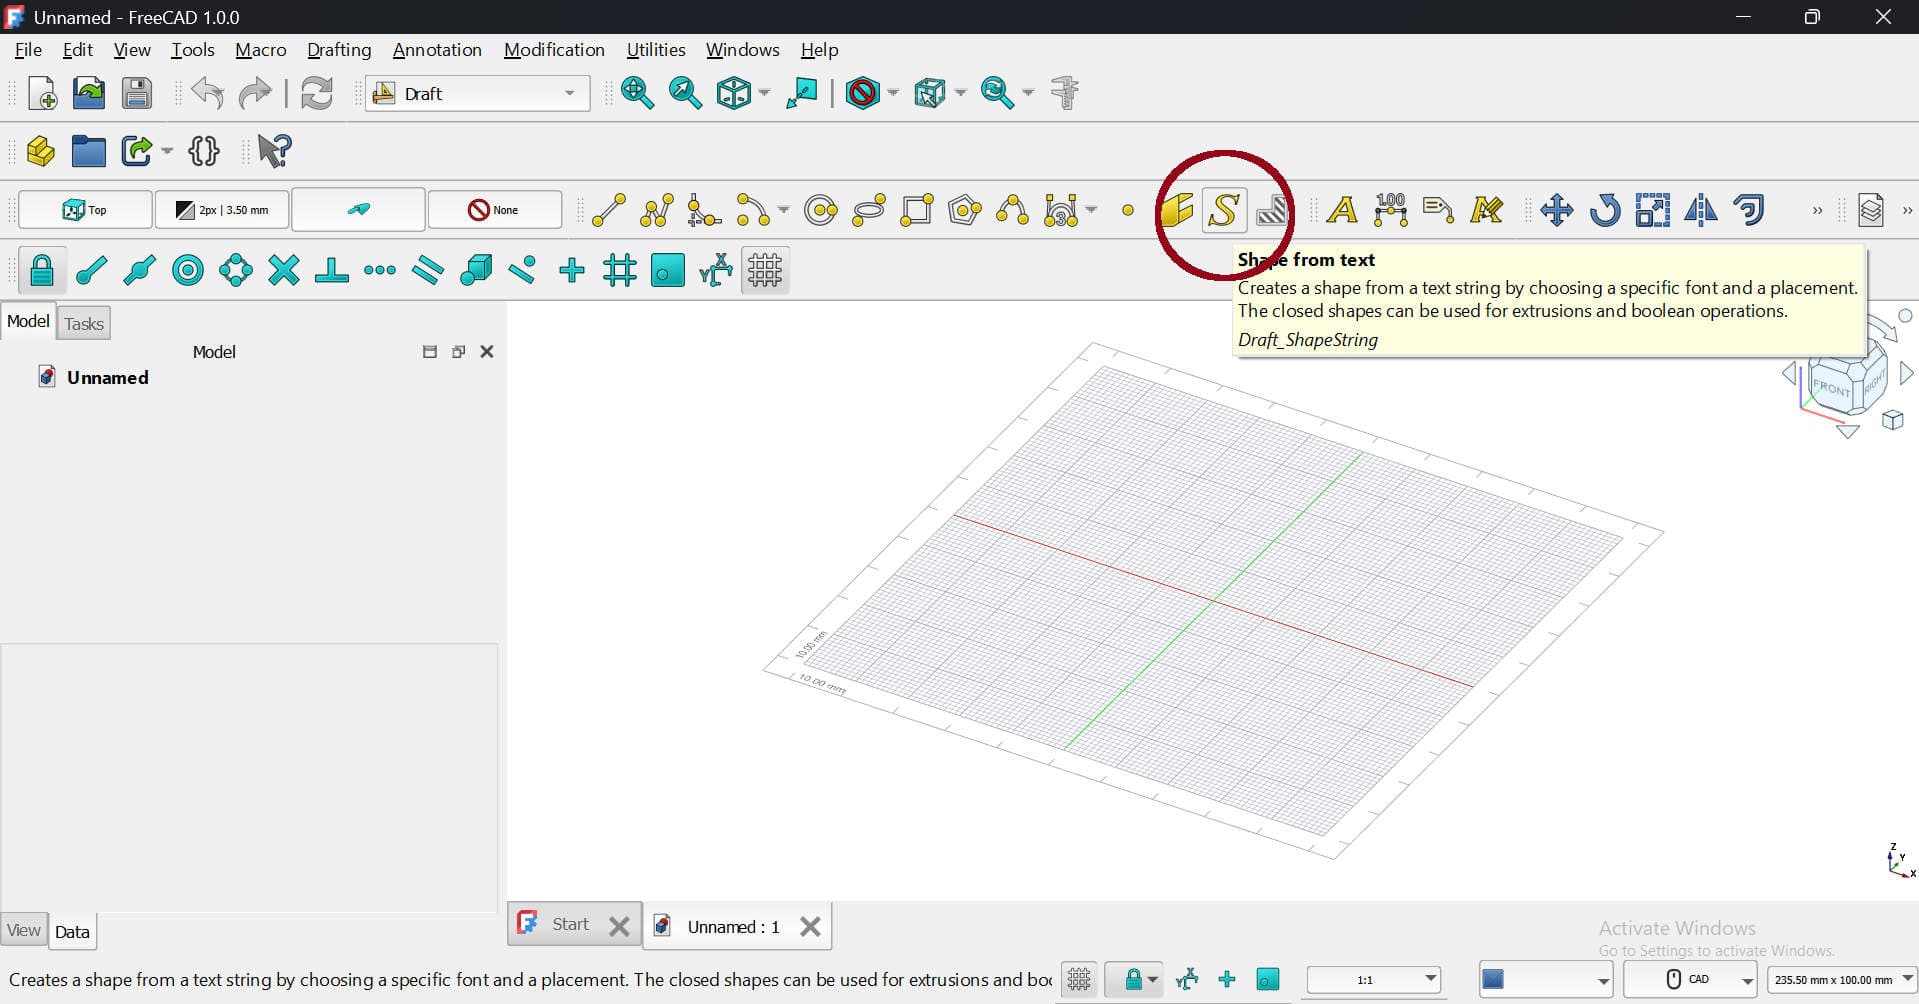The image size is (1919, 1004).
Task: Open the Drafting menu
Action: (x=339, y=50)
